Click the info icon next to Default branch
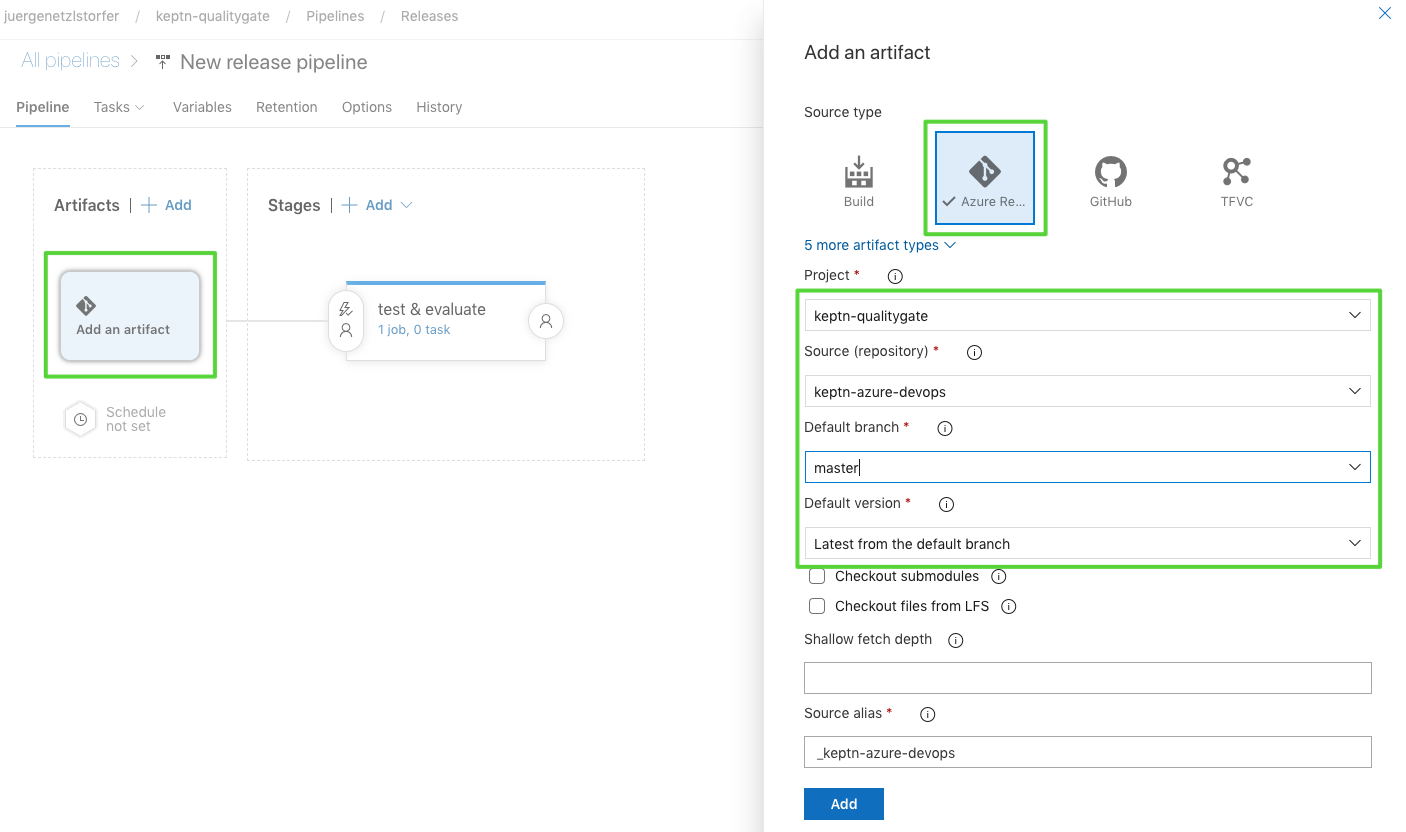 944,428
